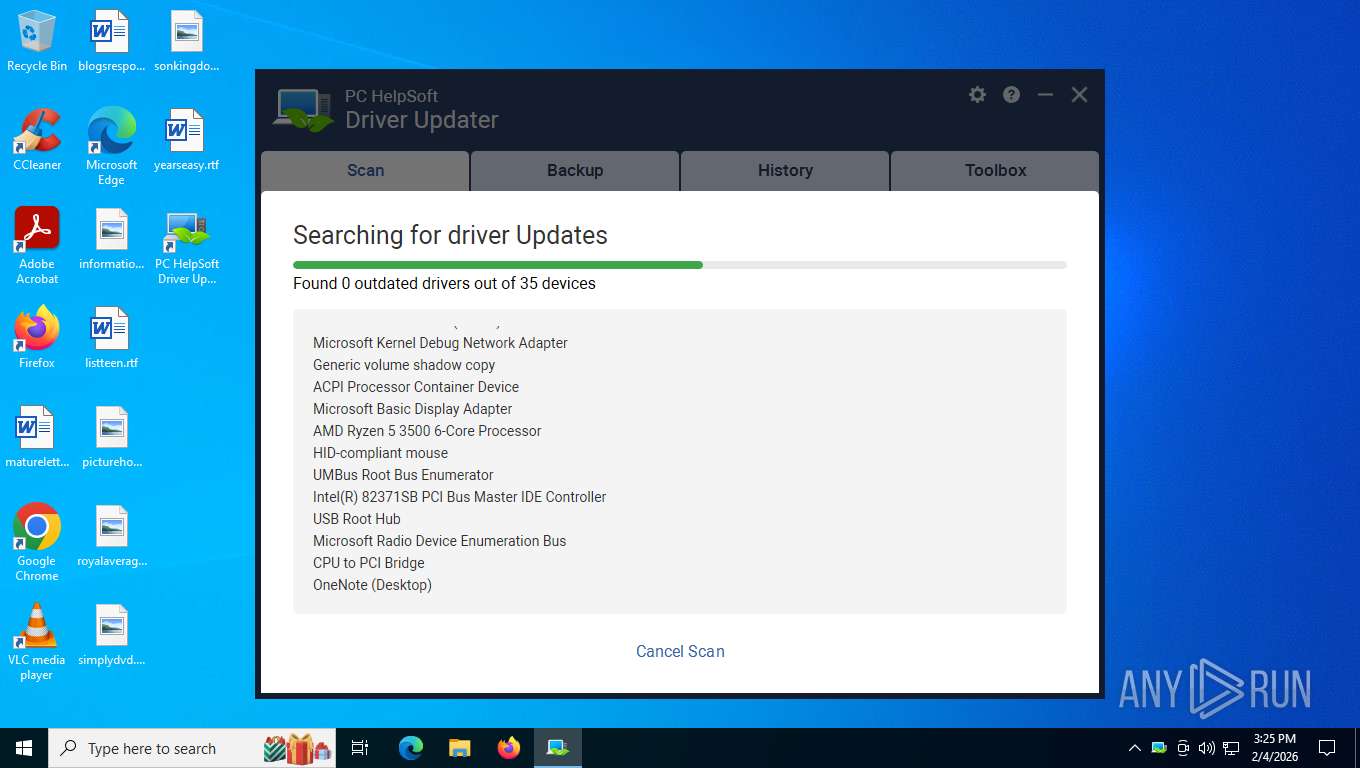Open volume control in system tray

click(1207, 748)
